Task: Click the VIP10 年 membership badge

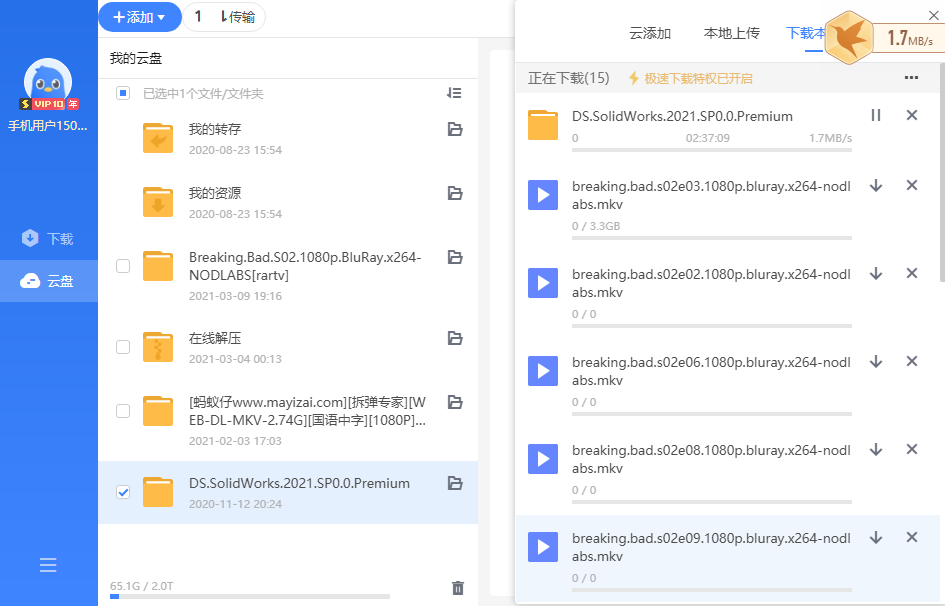Action: pyautogui.click(x=48, y=104)
